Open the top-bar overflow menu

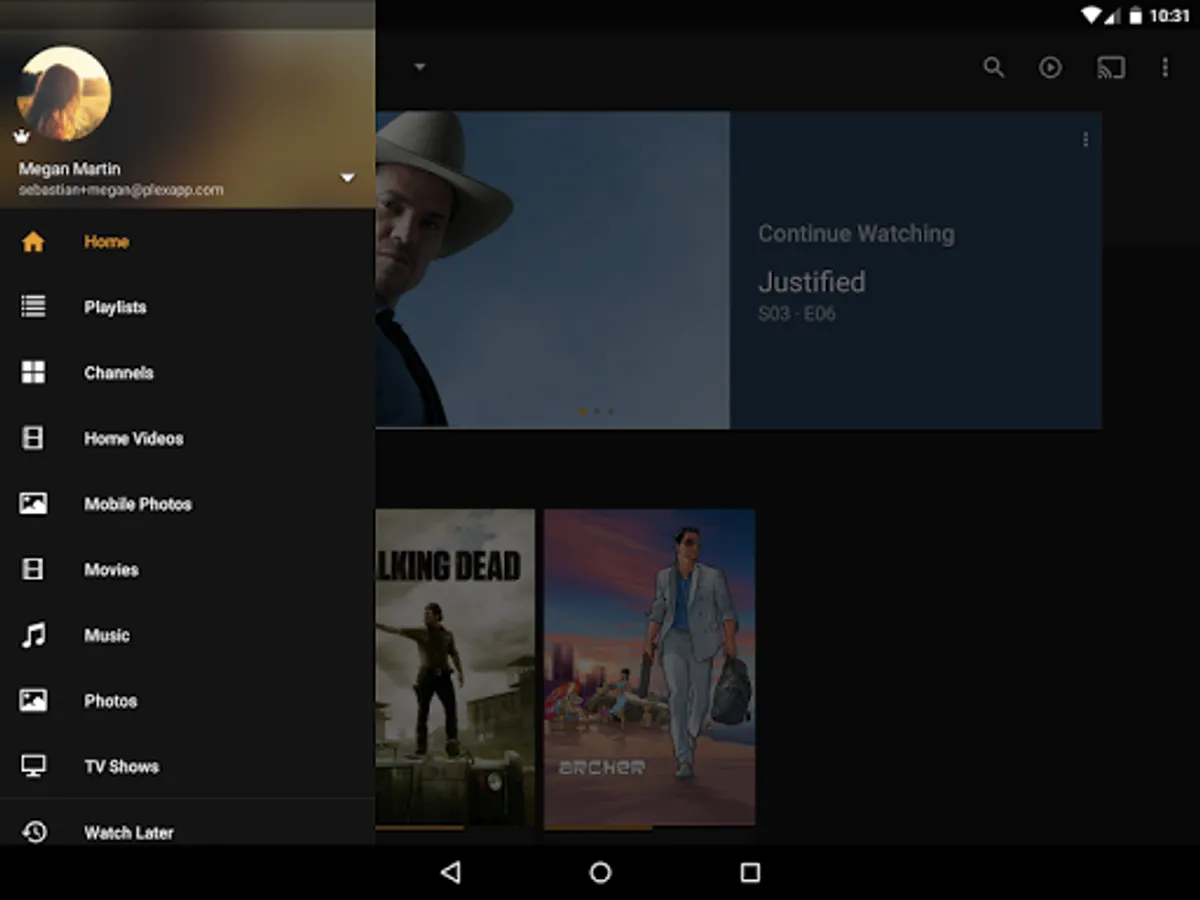point(1165,67)
